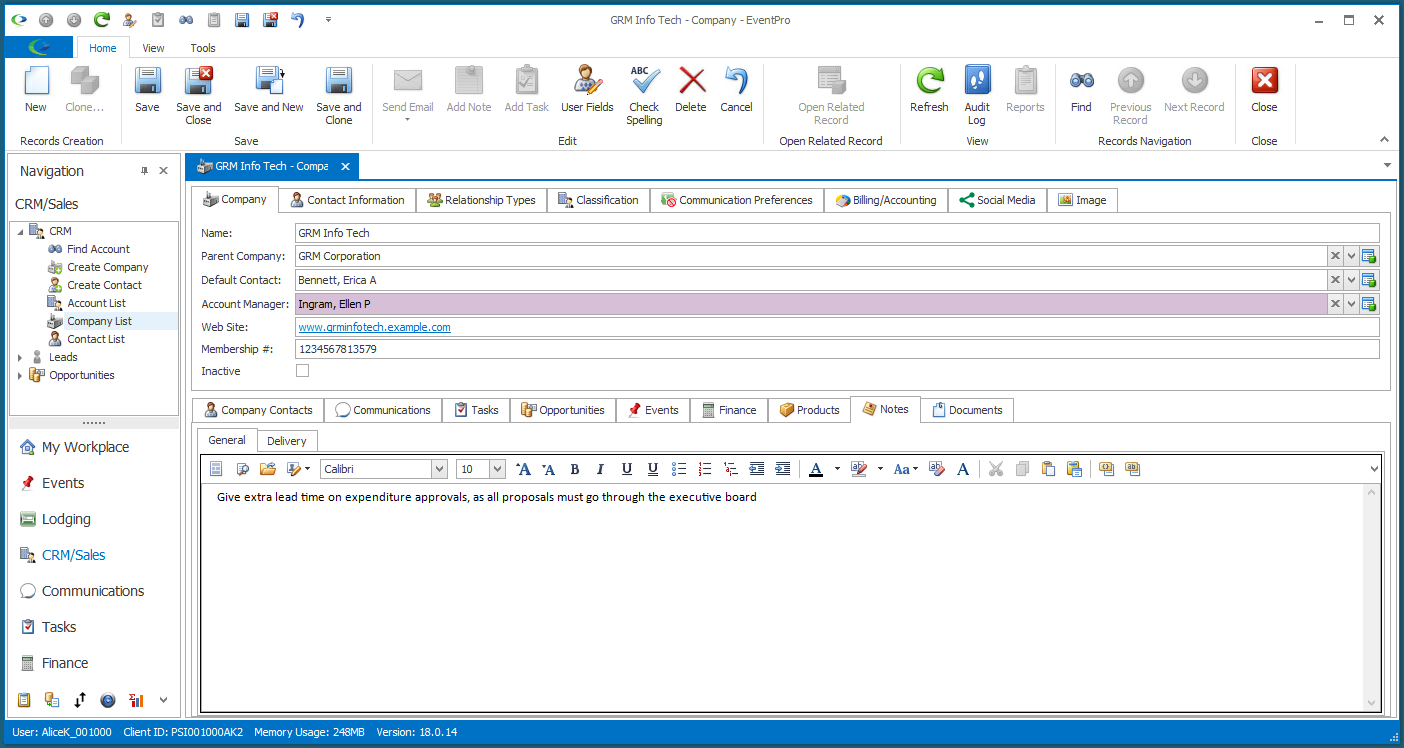Screen dimensions: 1404x748
Task: Expand the Leads tree node
Action: pos(19,357)
